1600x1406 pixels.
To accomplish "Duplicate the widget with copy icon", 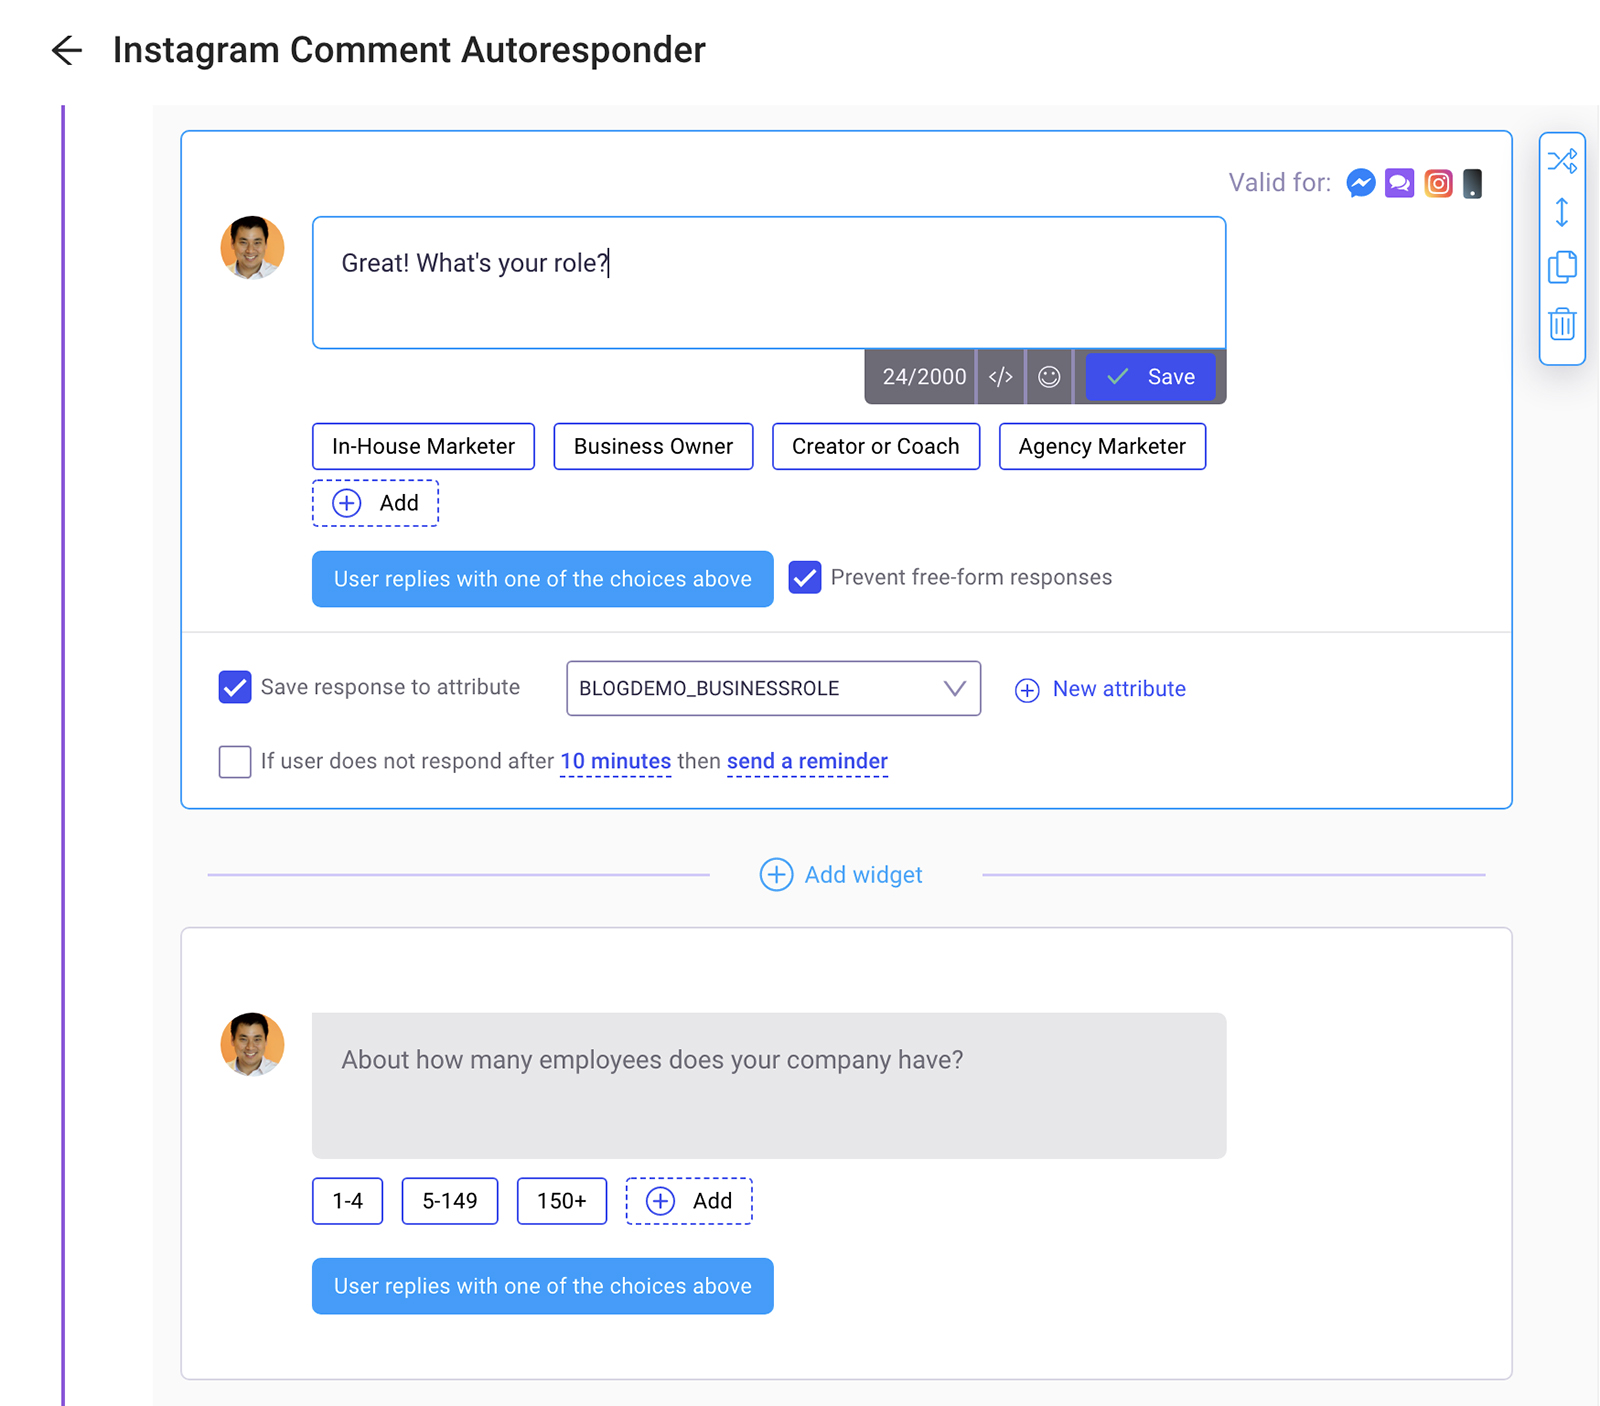I will coord(1562,267).
